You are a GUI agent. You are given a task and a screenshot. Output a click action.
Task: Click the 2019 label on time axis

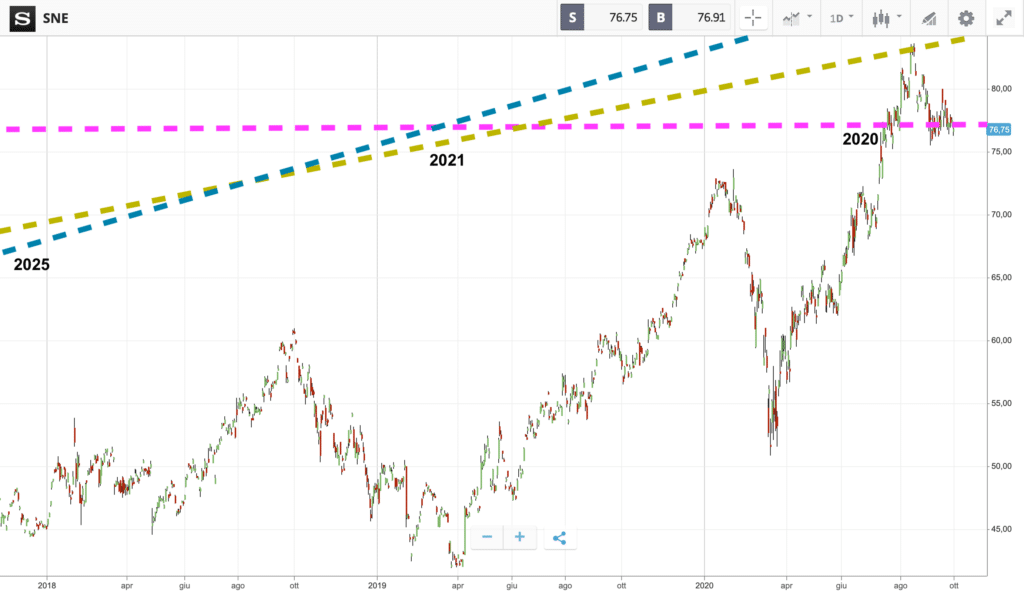coord(377,586)
